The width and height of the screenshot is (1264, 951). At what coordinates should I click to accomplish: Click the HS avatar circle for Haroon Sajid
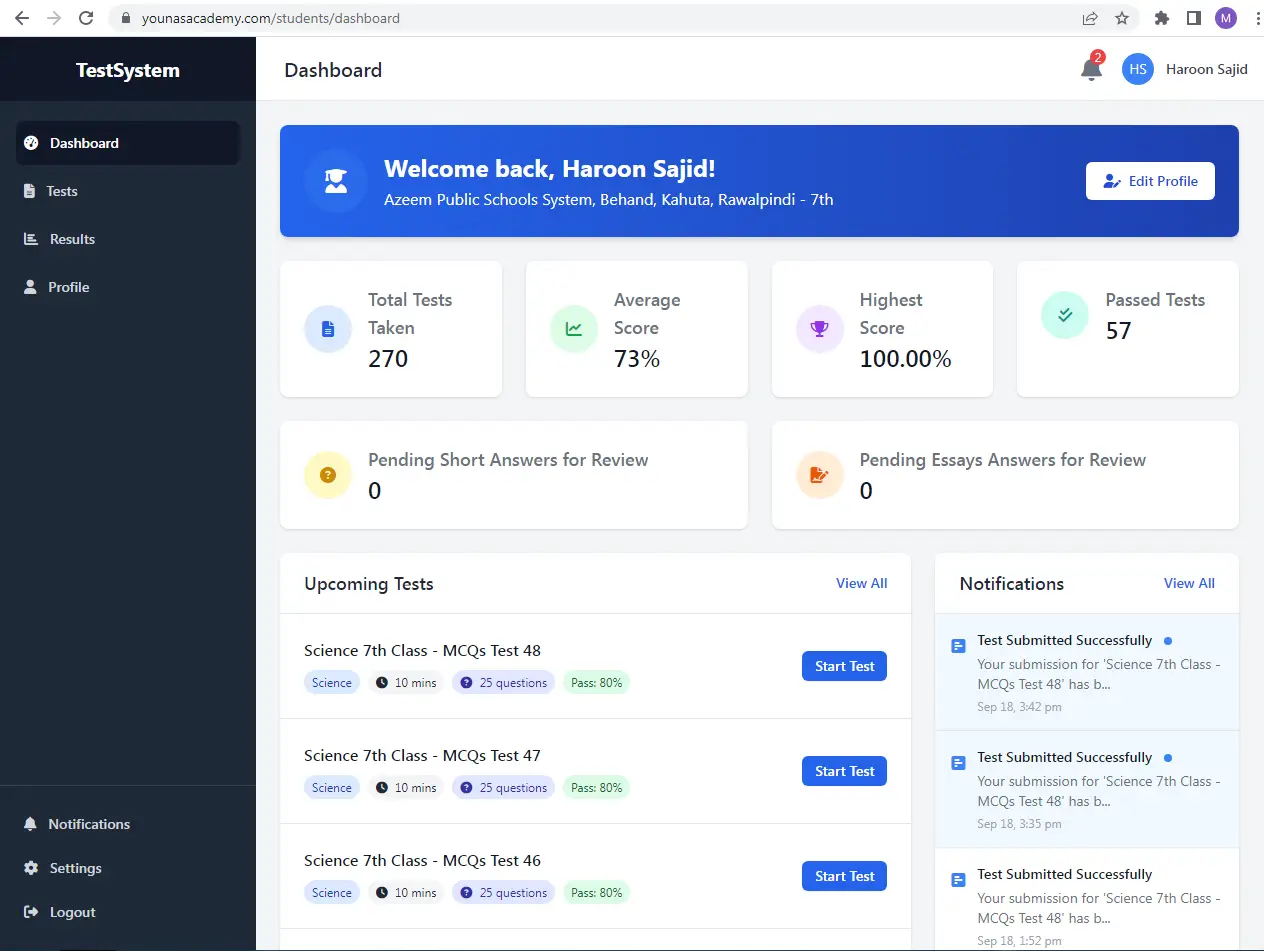1137,69
